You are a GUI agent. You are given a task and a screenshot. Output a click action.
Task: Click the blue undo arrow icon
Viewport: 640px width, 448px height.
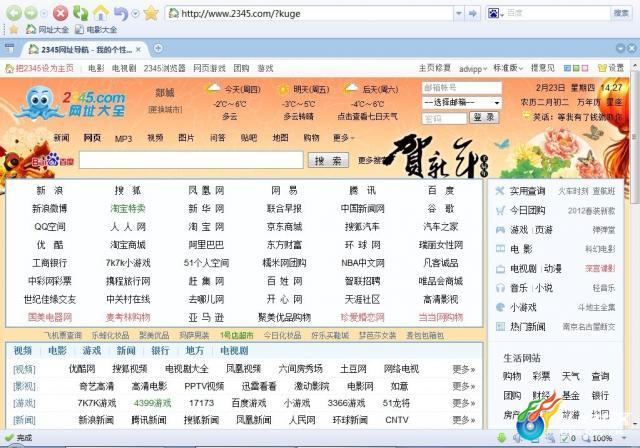point(121,13)
